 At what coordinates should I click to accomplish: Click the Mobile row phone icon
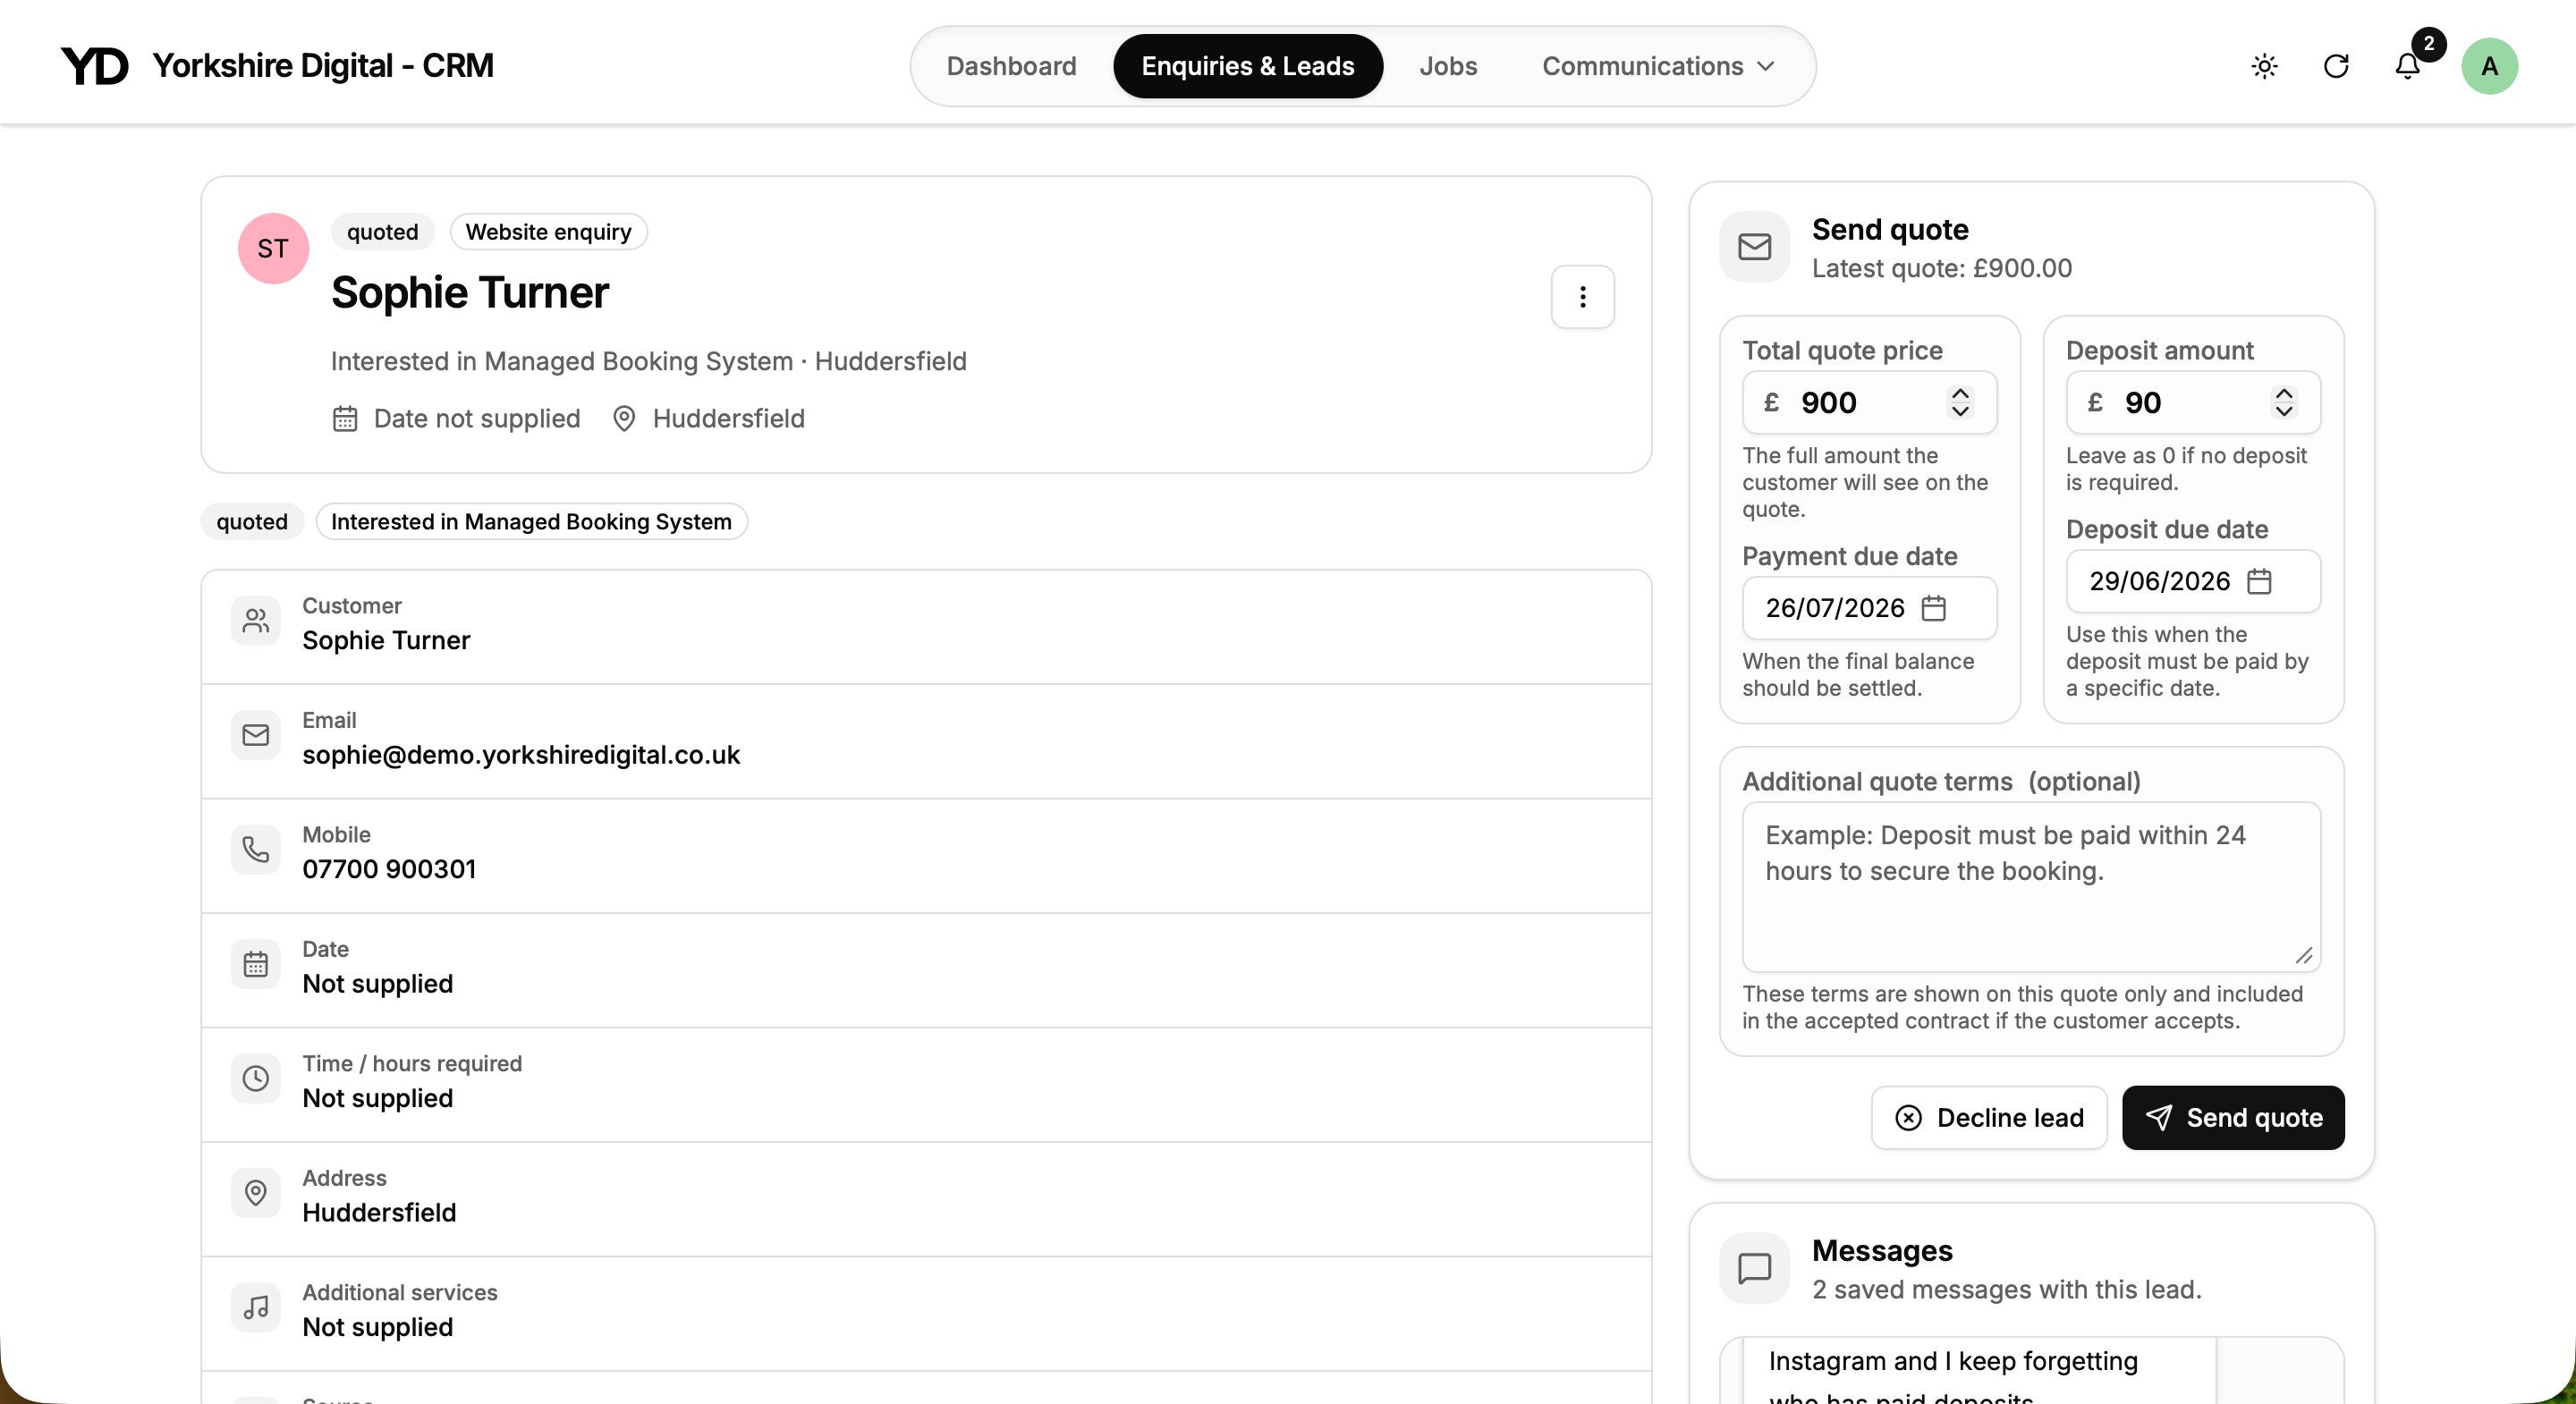coord(256,850)
